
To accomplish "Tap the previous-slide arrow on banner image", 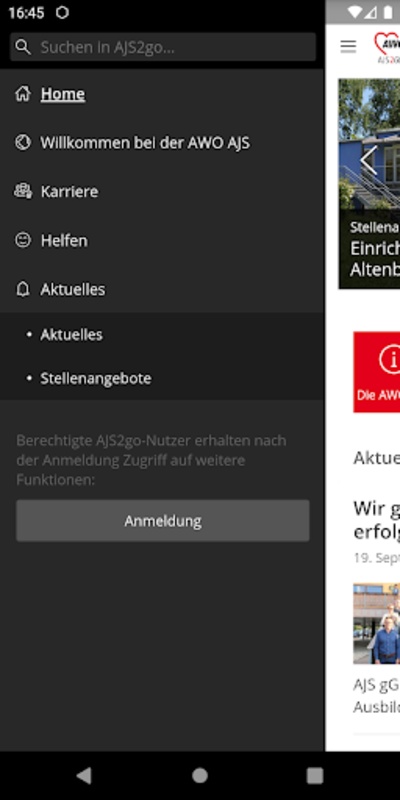I will coord(368,160).
